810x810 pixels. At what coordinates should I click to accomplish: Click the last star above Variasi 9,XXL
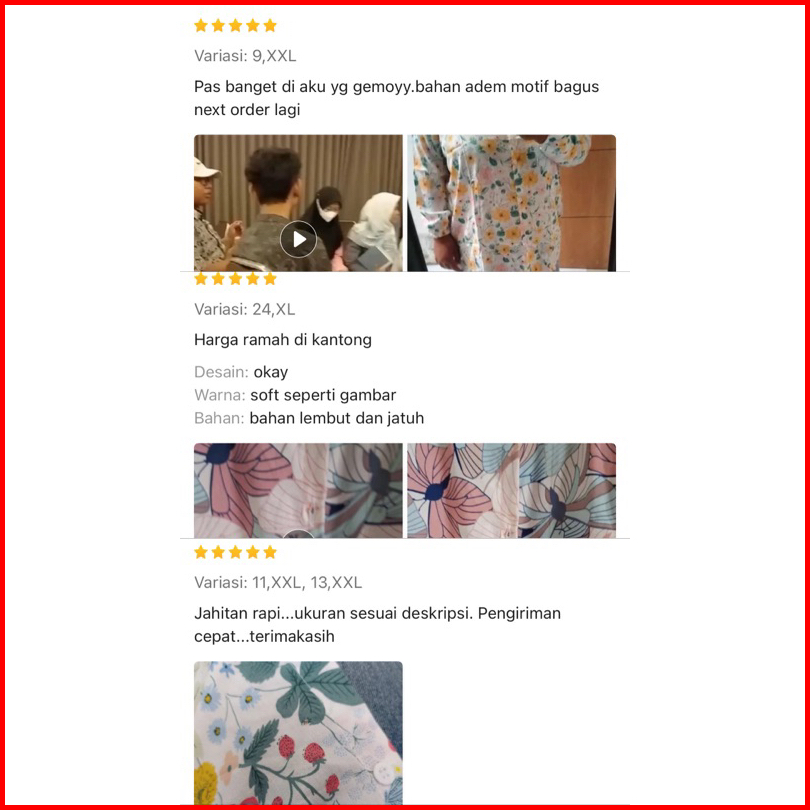pos(270,25)
